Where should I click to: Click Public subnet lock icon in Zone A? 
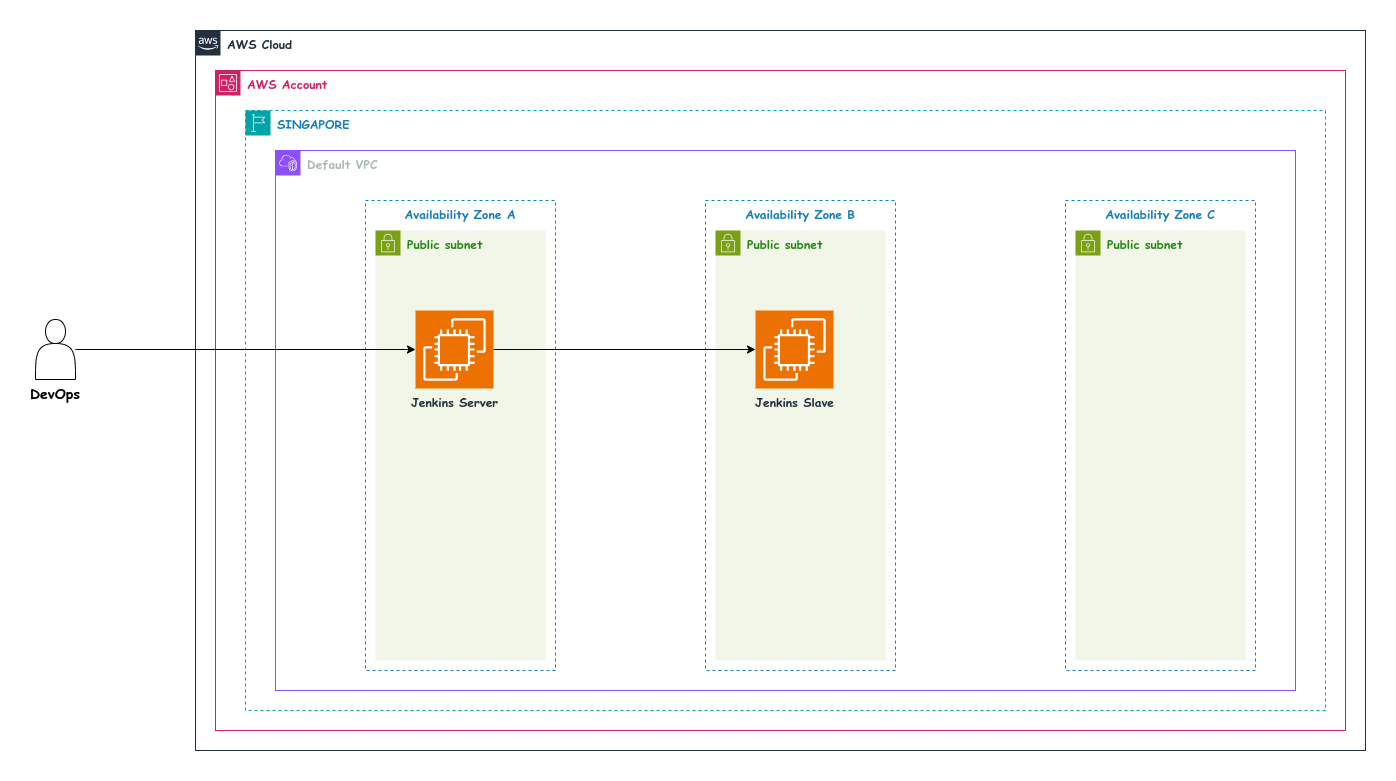click(388, 243)
